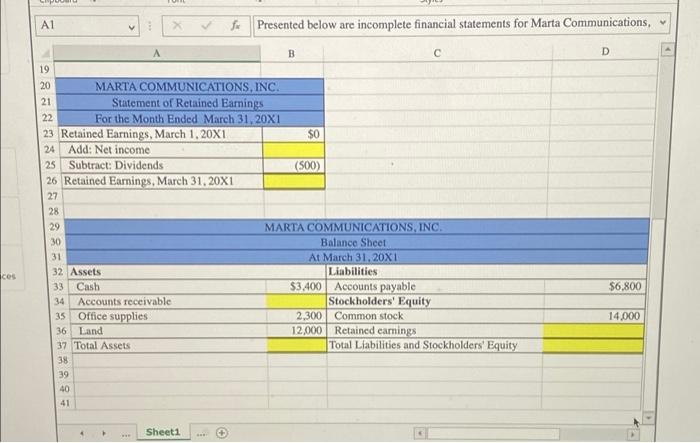700x443 pixels.
Task: Click the horizontal scrollbar thumb
Action: pos(493,433)
